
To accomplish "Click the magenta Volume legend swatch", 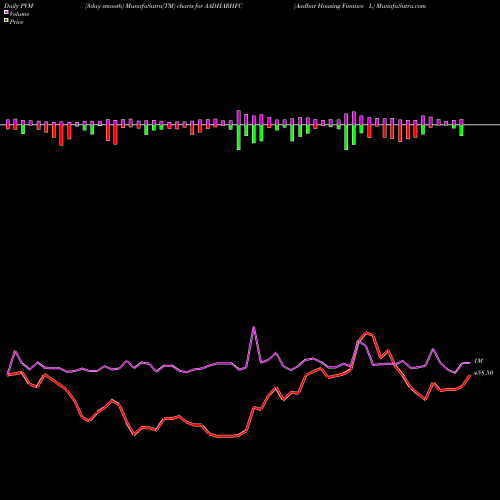I will [x=6, y=13].
